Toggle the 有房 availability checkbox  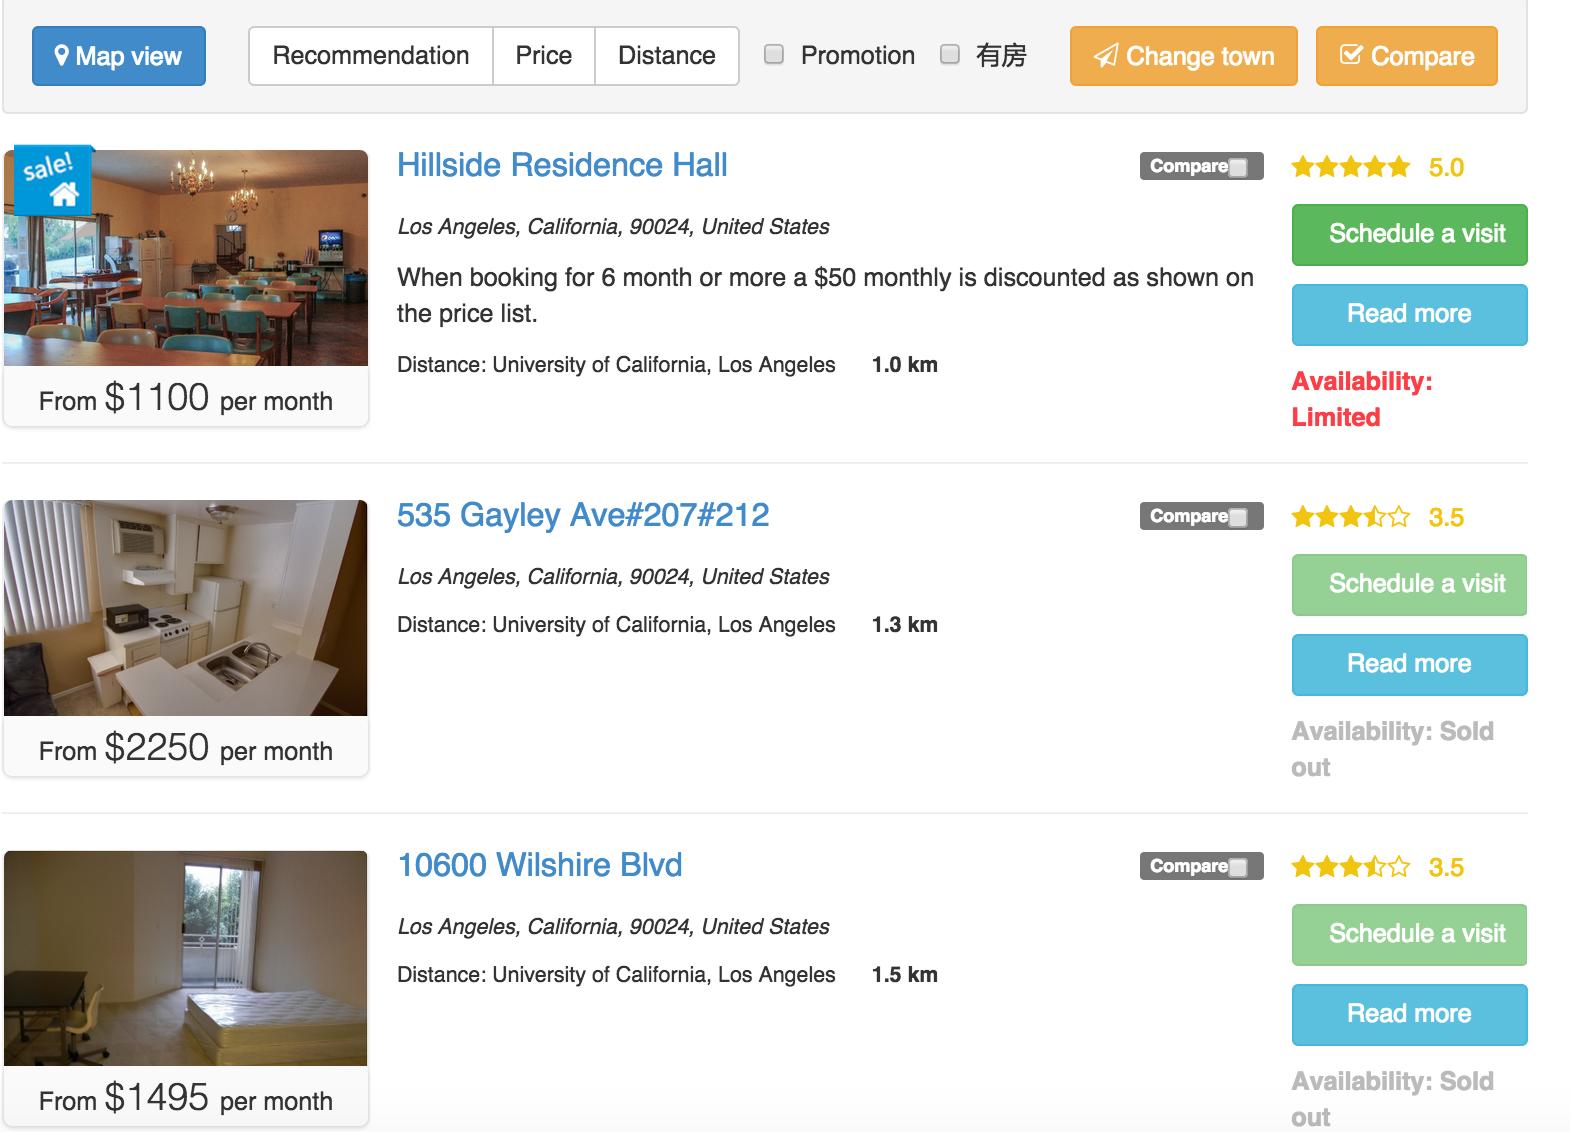coord(950,55)
